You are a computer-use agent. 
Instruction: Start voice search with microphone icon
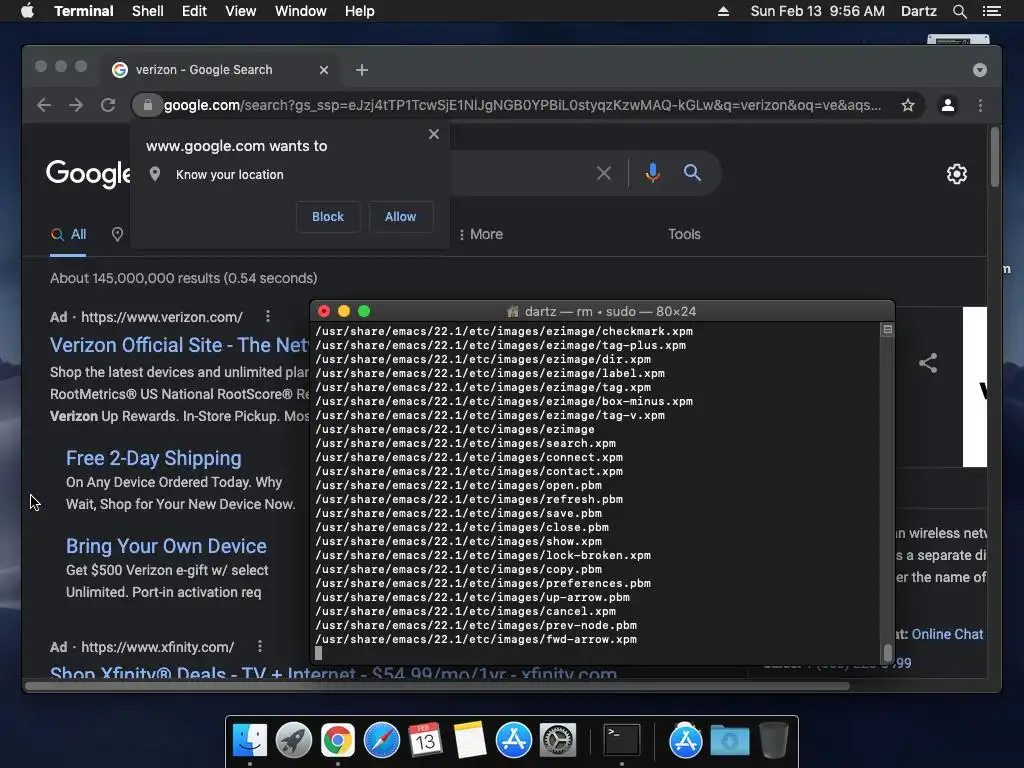pos(652,173)
